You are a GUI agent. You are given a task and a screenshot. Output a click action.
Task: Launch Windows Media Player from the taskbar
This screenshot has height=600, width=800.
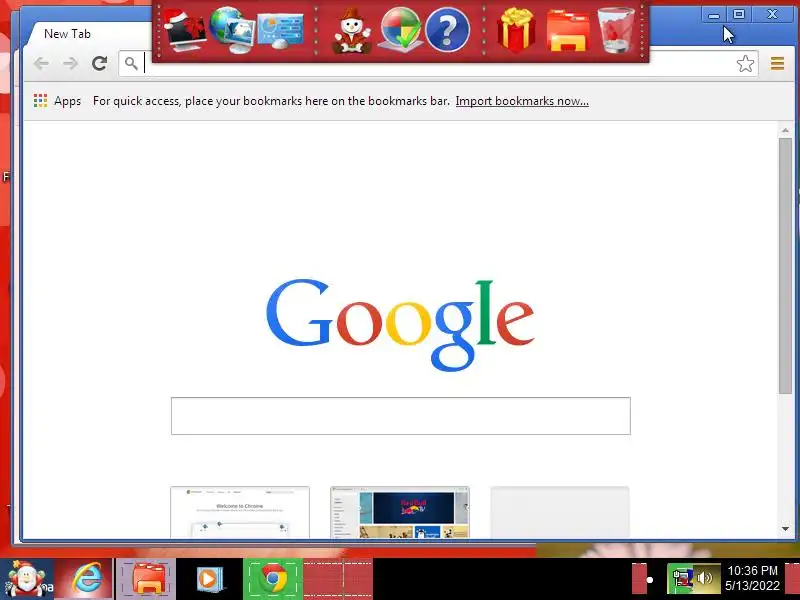209,579
